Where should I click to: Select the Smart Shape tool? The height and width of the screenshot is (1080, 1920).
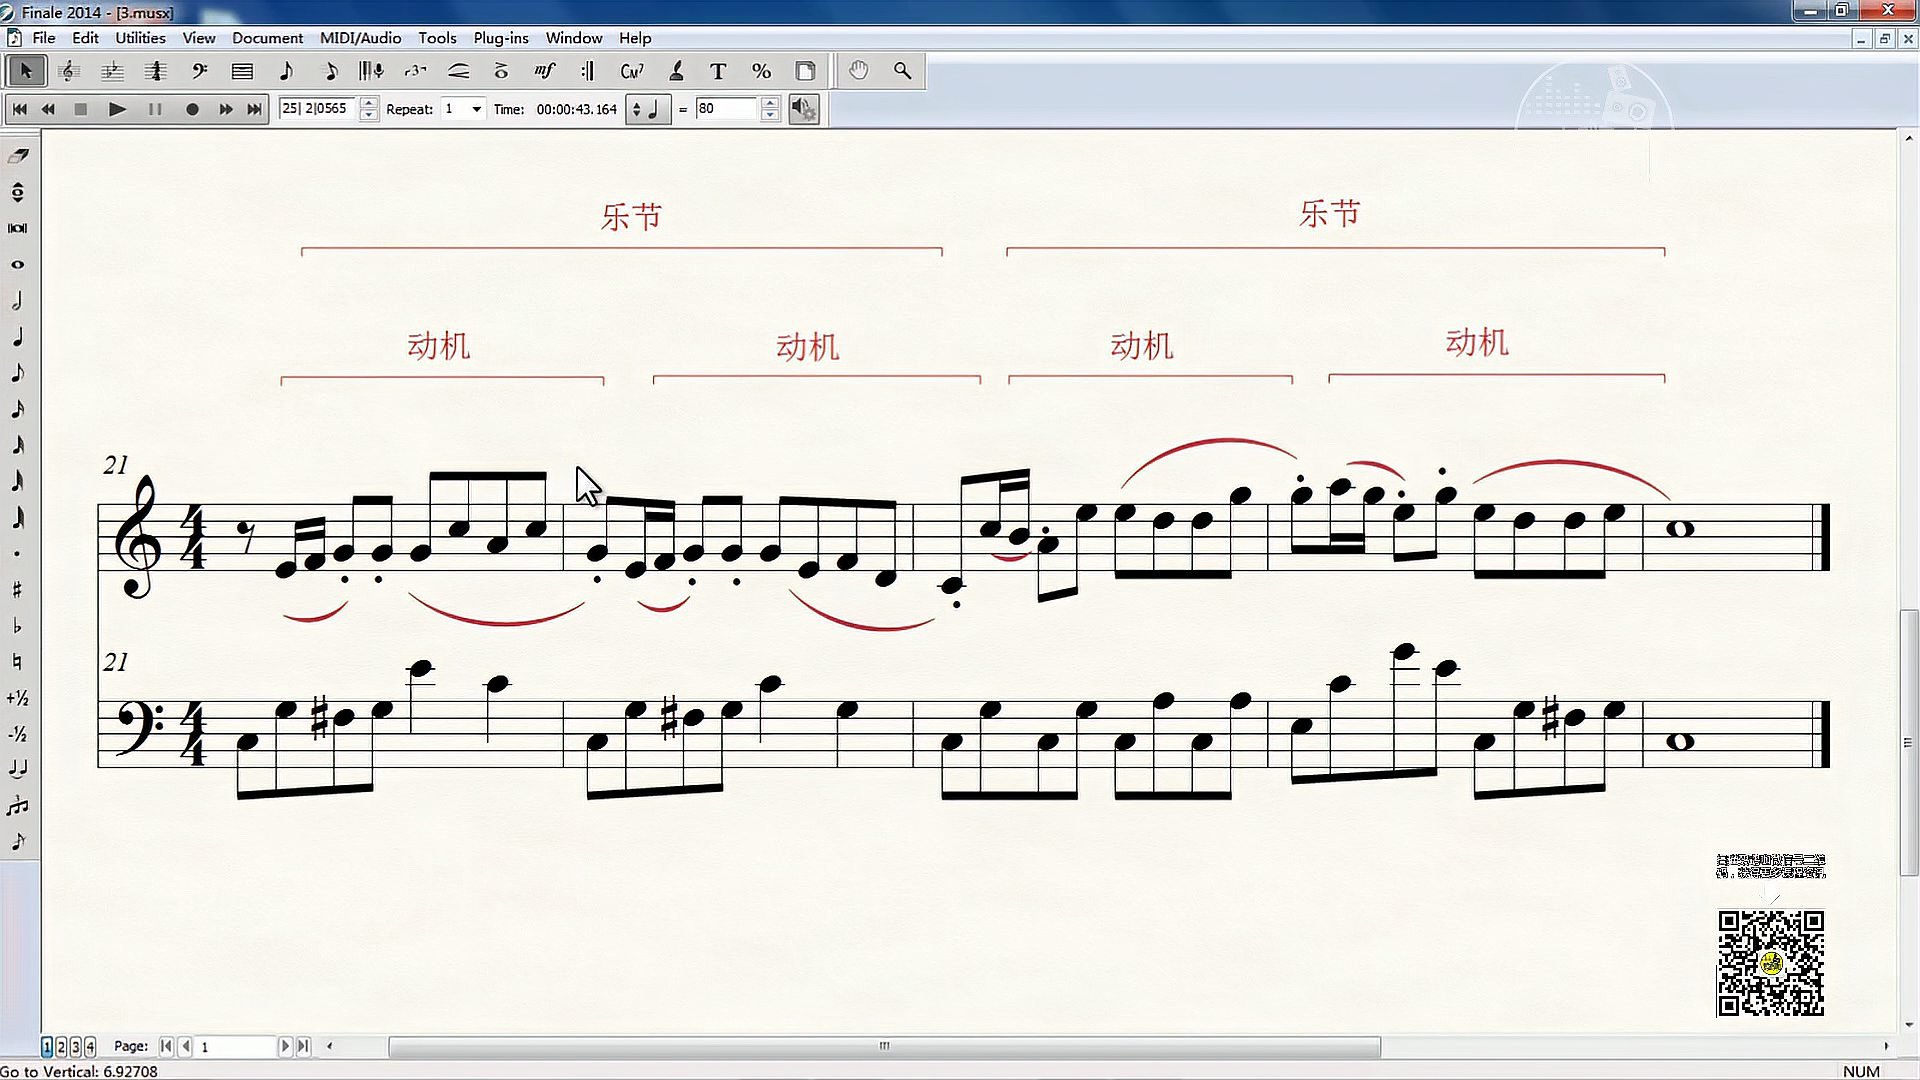tap(459, 71)
